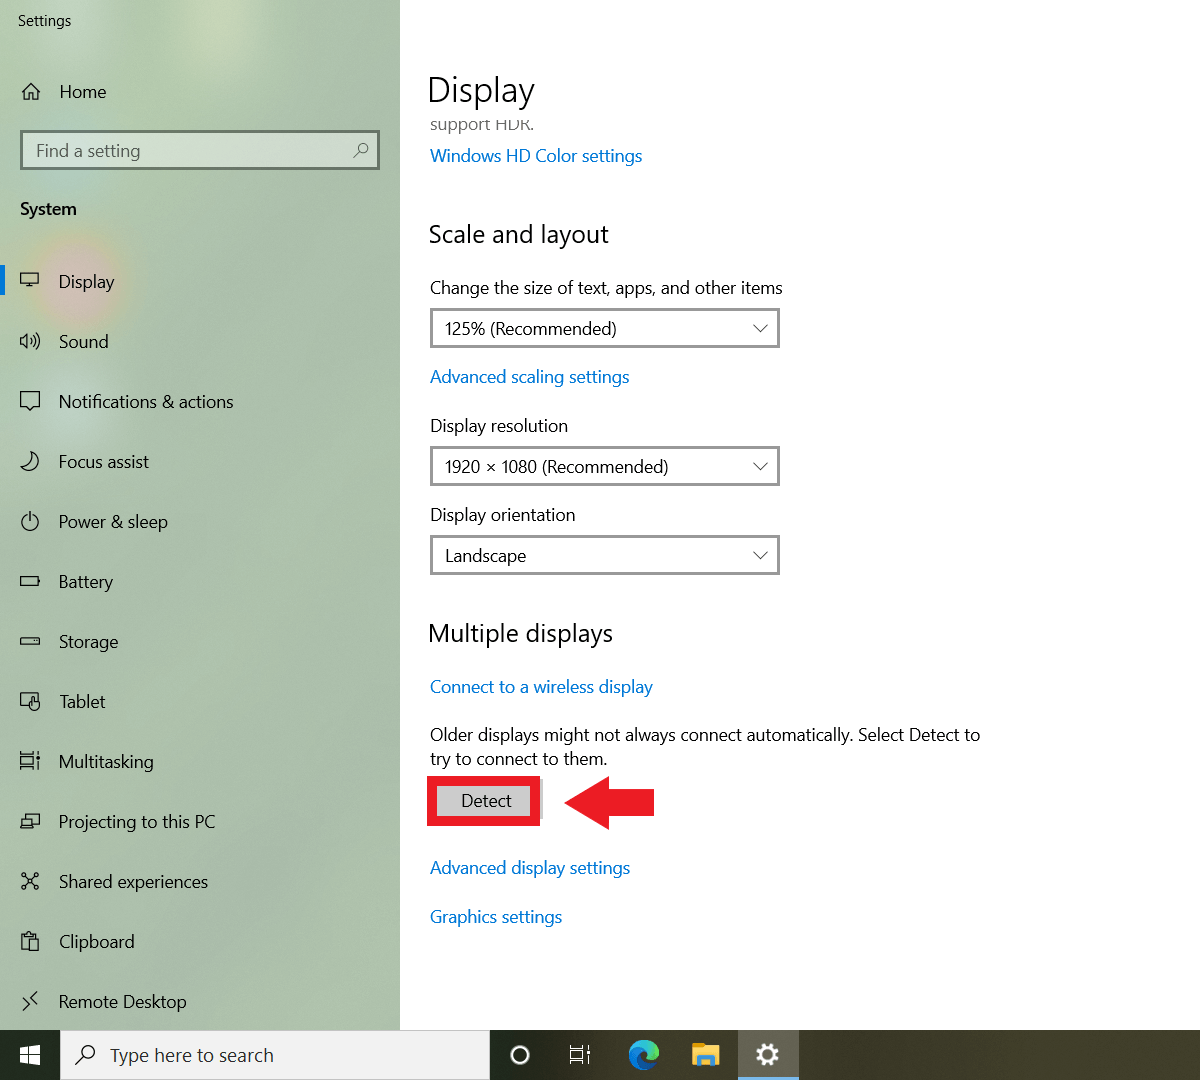
Task: Open the Display resolution dropdown
Action: click(604, 466)
